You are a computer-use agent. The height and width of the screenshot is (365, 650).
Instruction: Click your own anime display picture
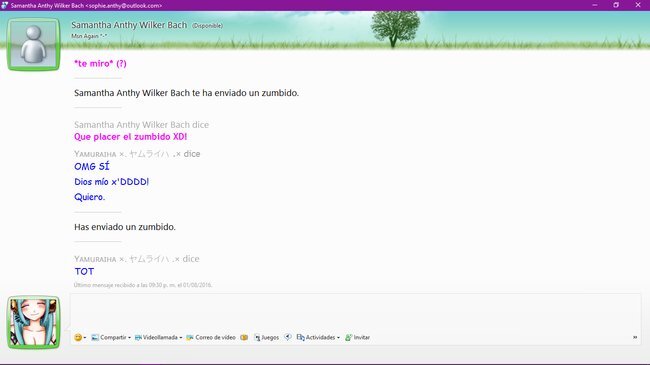34,322
